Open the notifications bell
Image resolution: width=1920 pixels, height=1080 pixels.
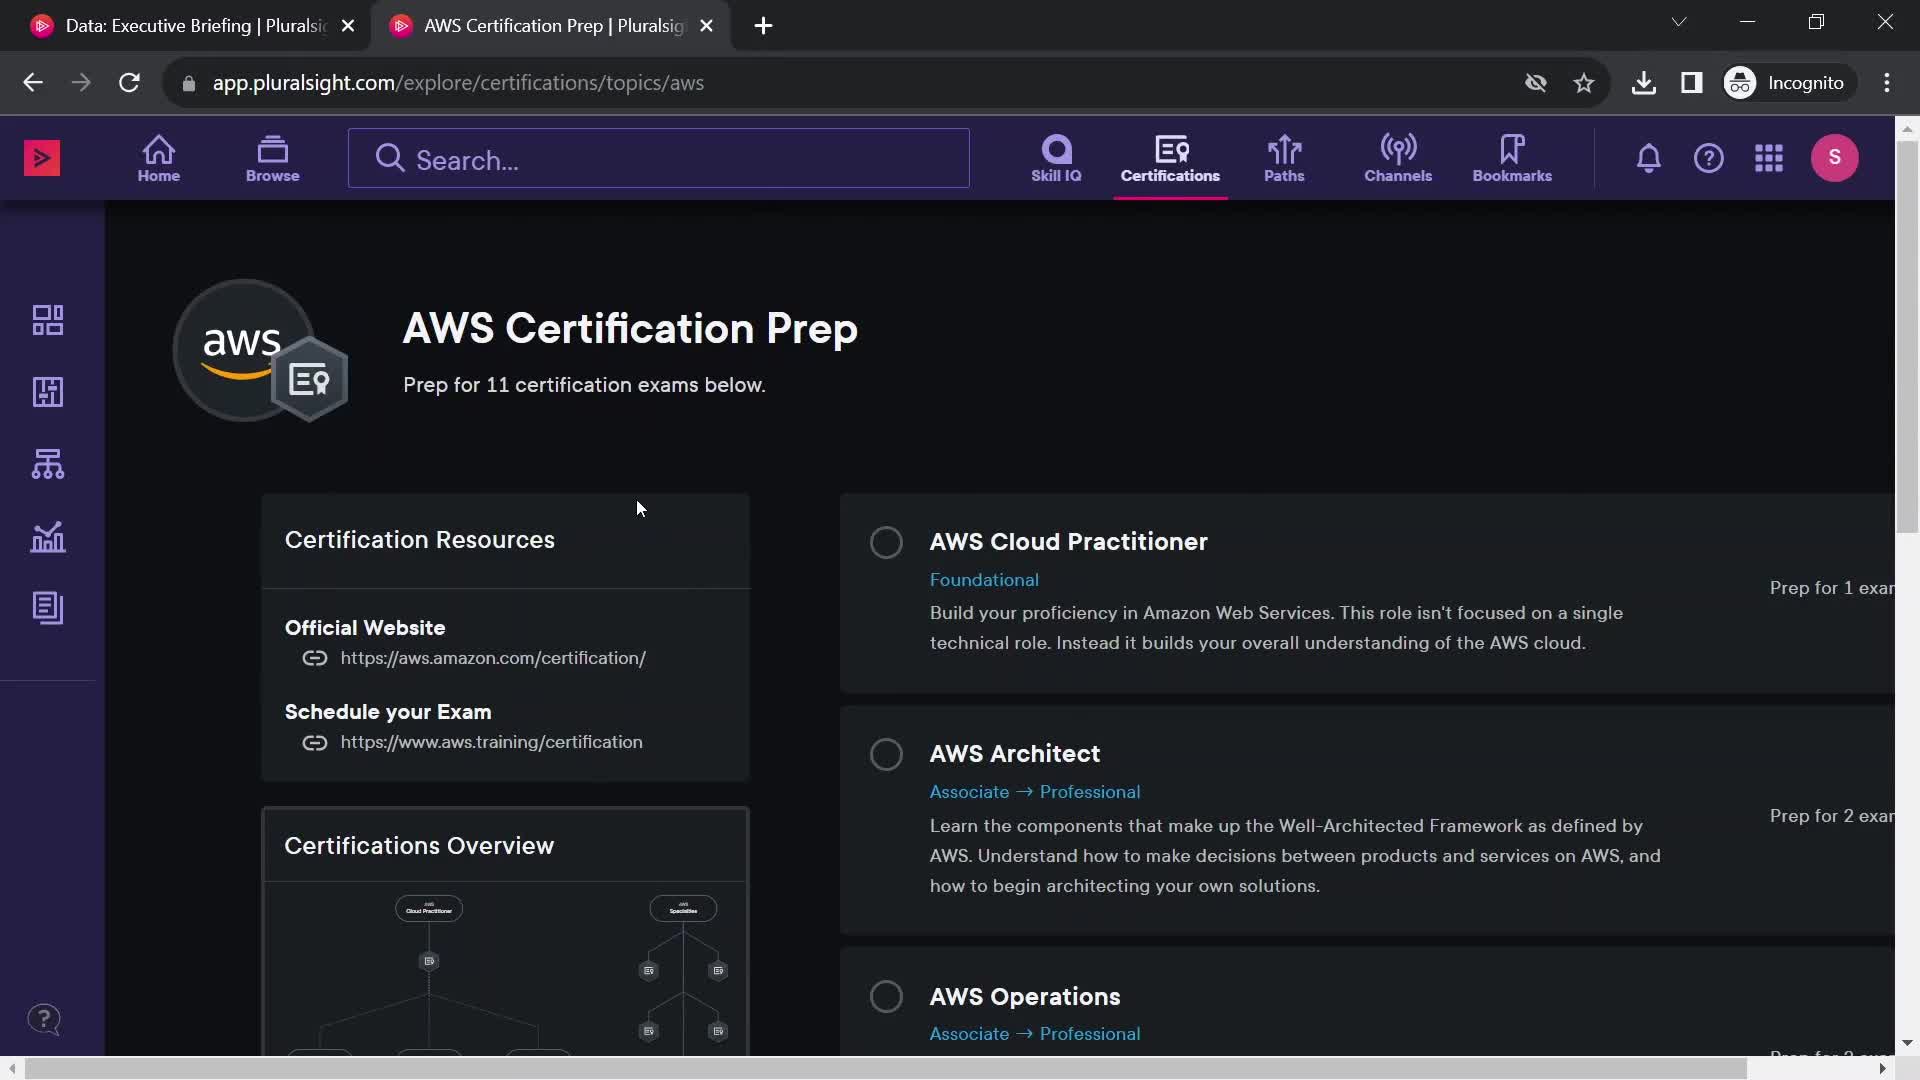[1649, 158]
